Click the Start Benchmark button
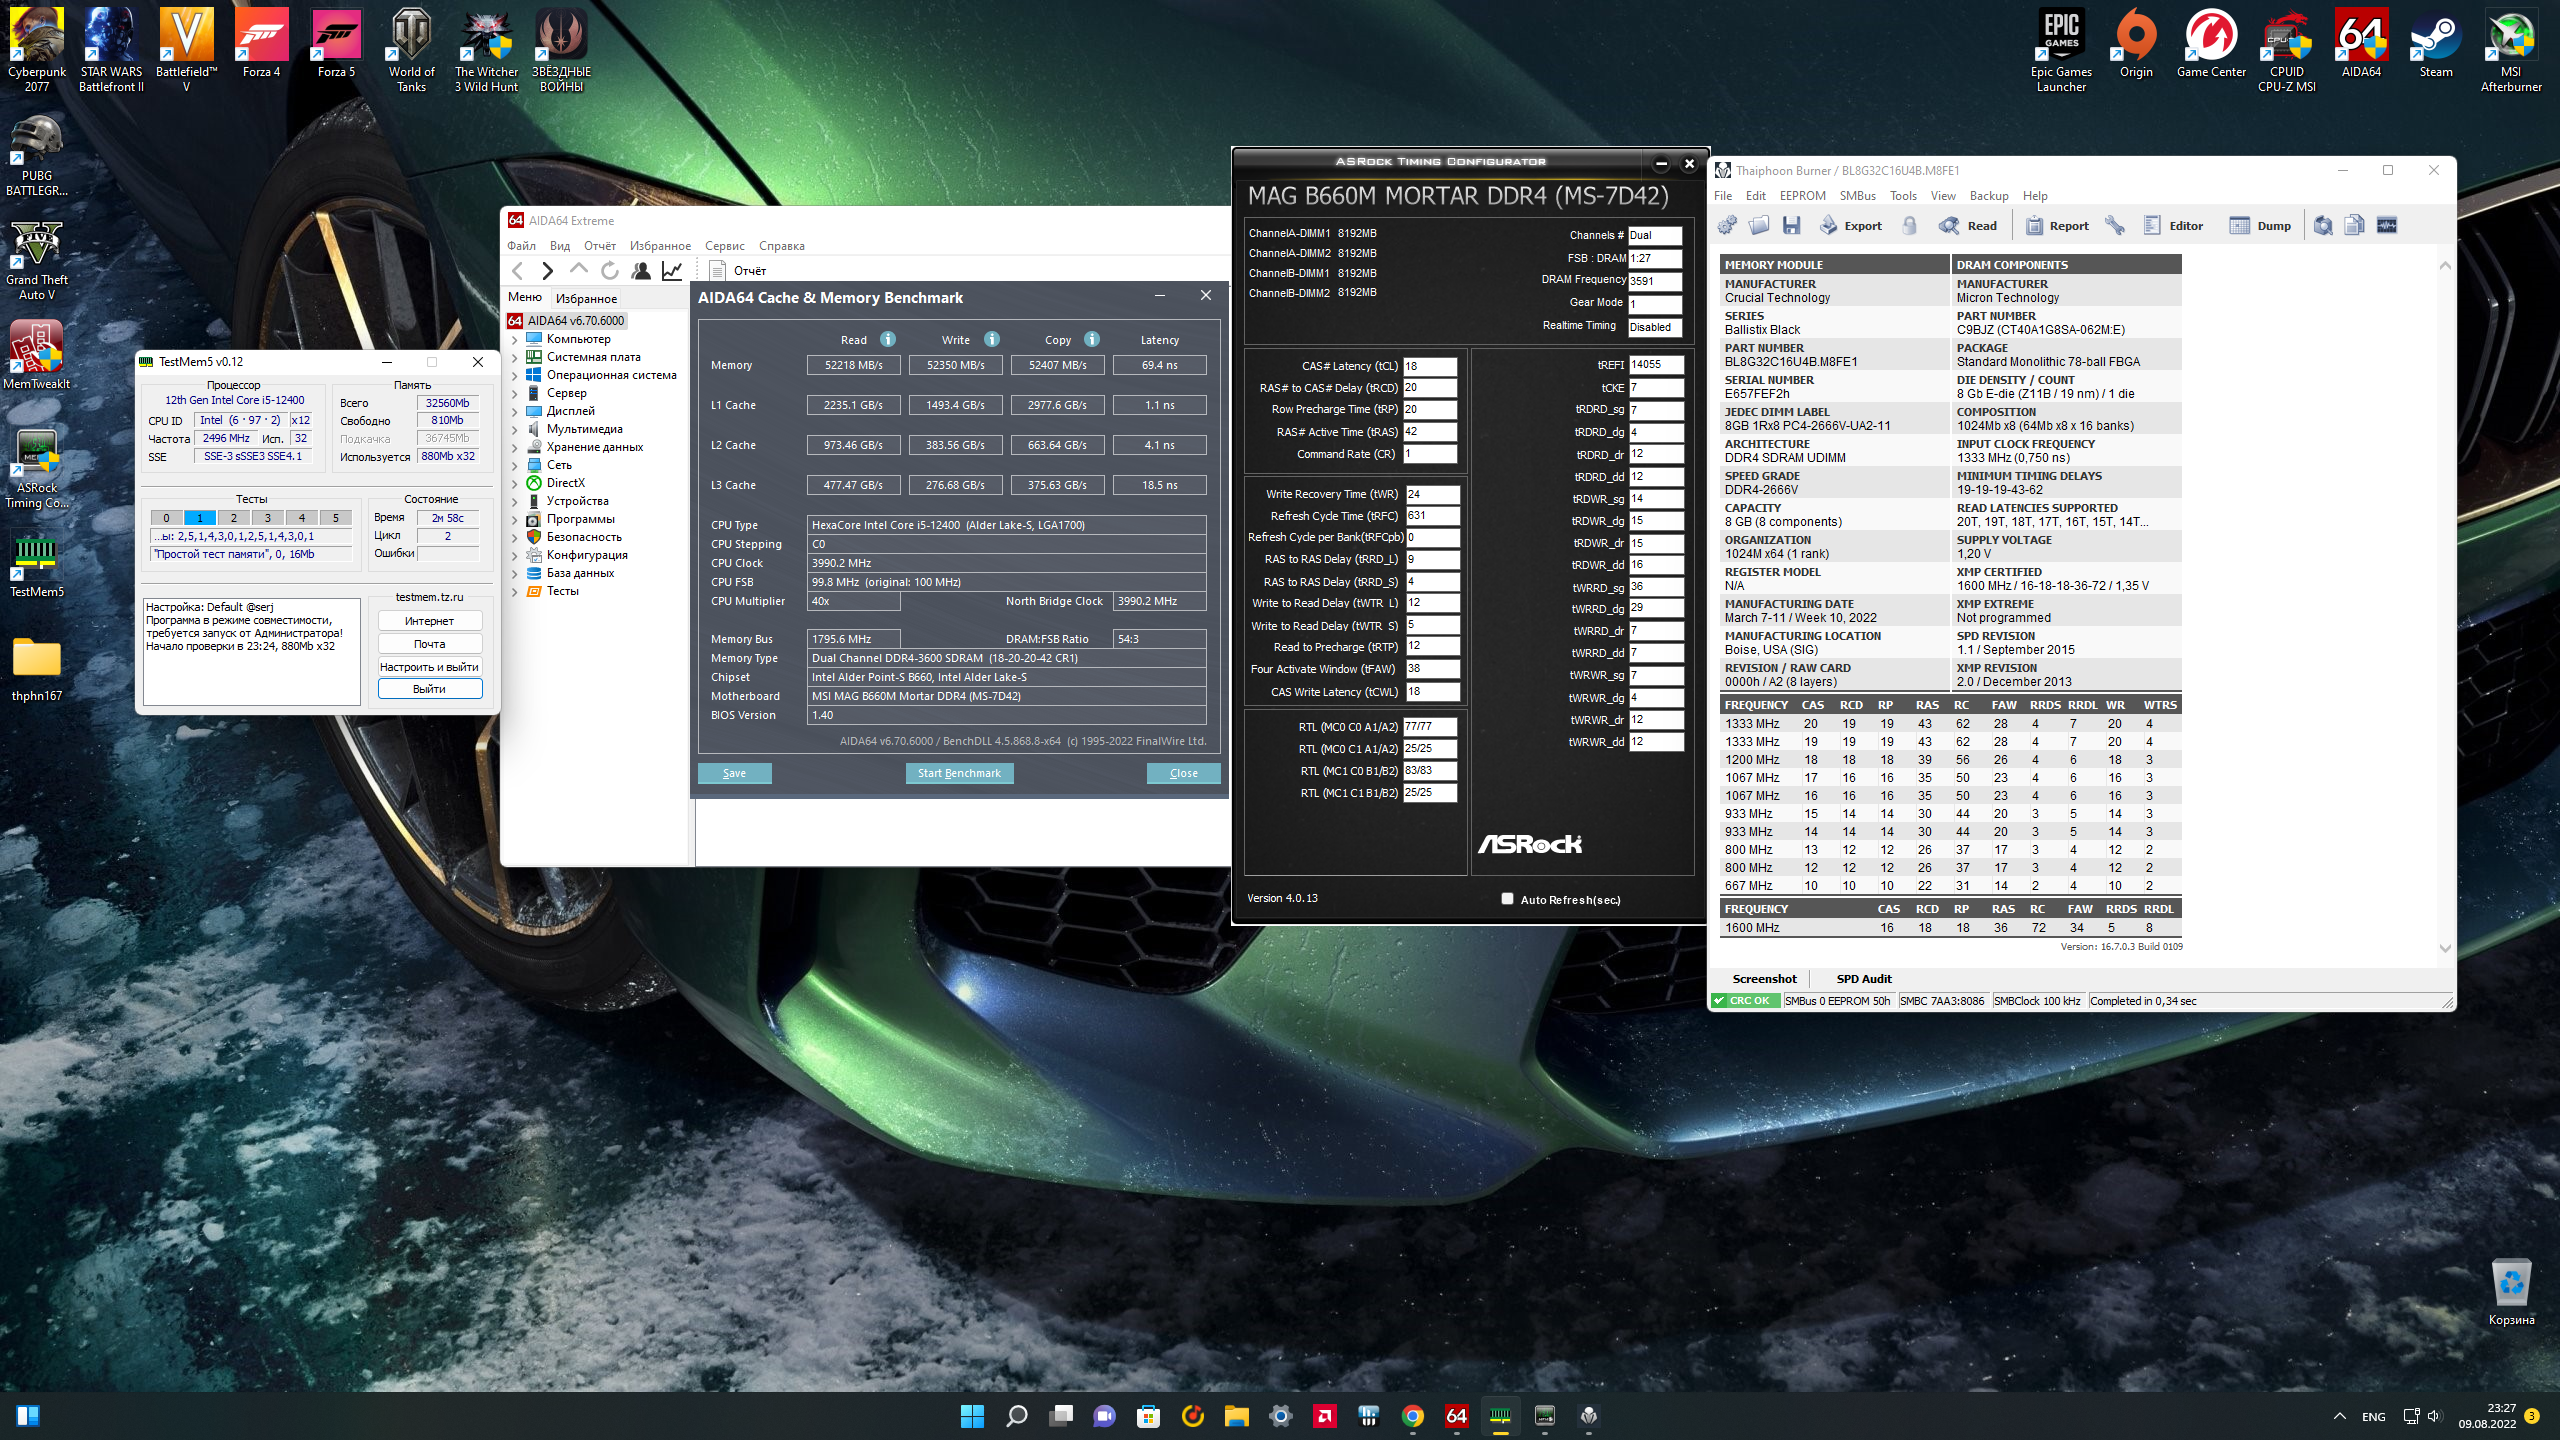Screen dimensions: 2560x1440 coord(959,773)
